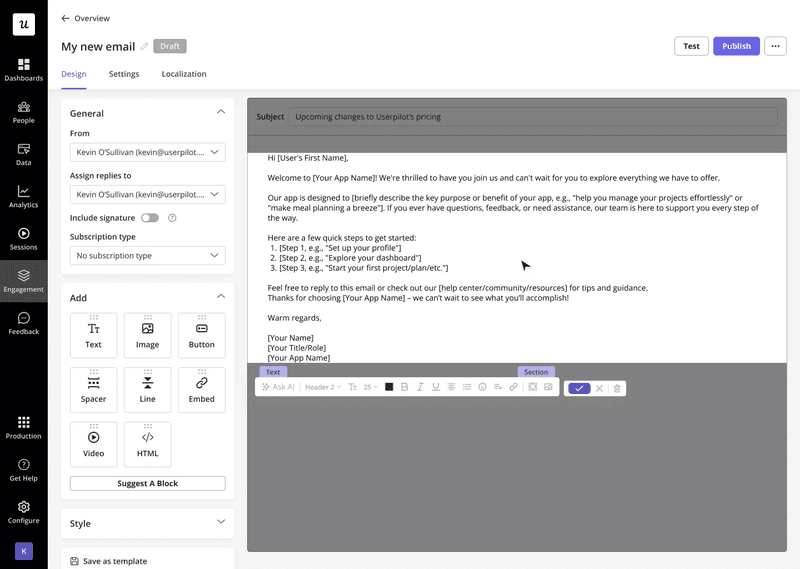Open the Header 2 text style dropdown
The width and height of the screenshot is (800, 569).
[322, 387]
